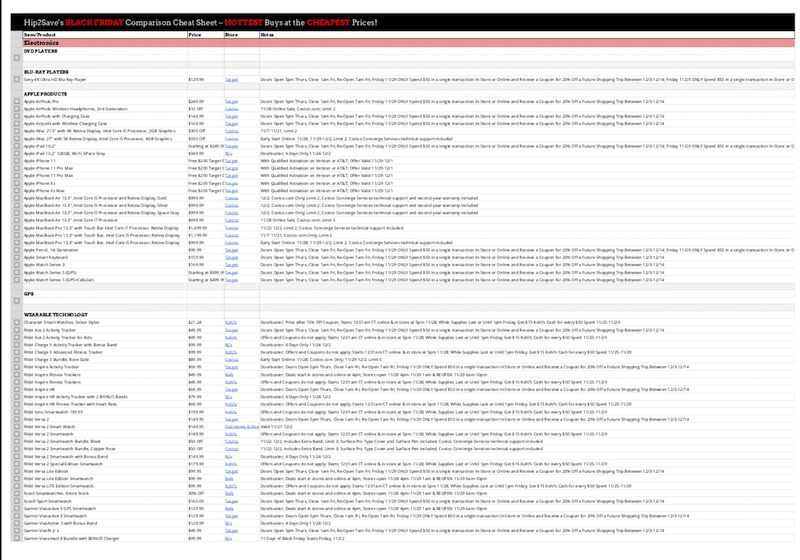Tick the Garmin Vivofit Jr 2 checkbox
The height and width of the screenshot is (560, 800).
[17, 530]
